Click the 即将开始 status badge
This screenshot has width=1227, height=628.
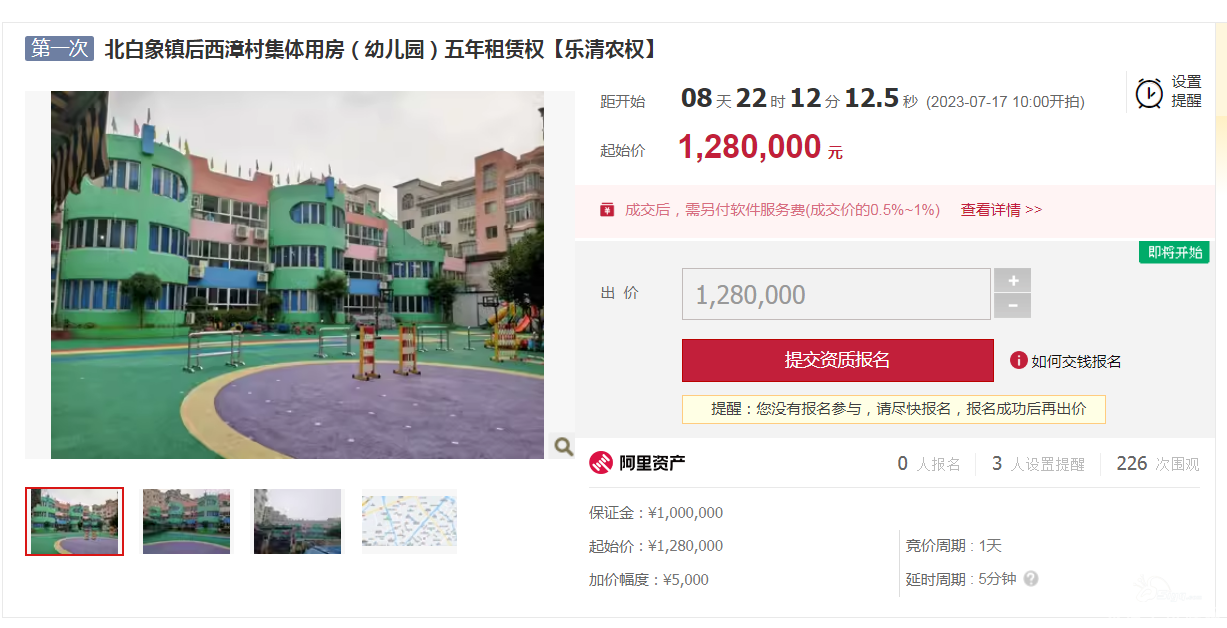[1174, 252]
